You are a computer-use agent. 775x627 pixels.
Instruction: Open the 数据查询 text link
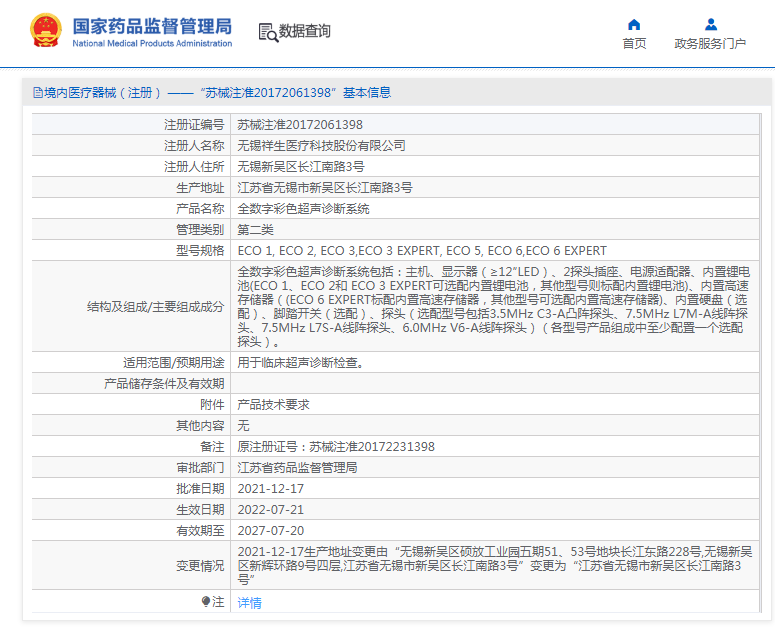pyautogui.click(x=305, y=32)
